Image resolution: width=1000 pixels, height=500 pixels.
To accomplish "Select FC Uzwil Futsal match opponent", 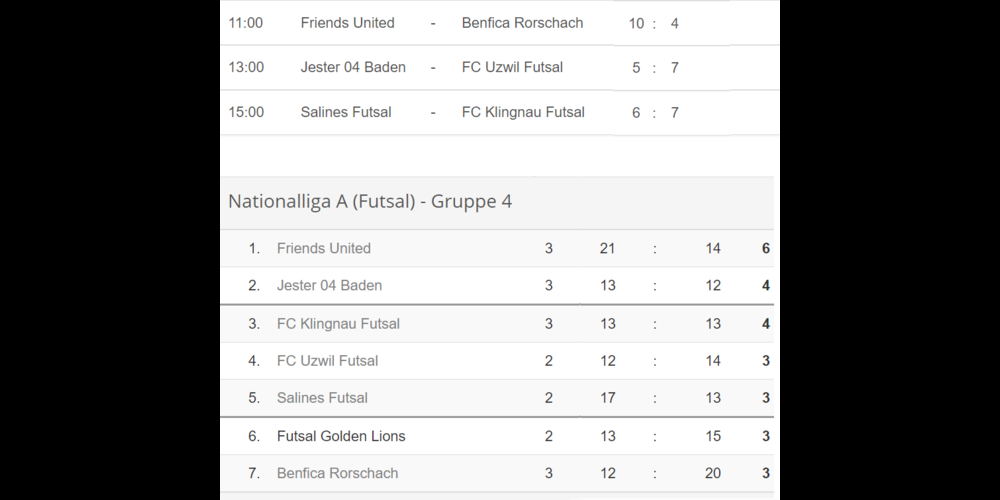I will click(x=512, y=67).
